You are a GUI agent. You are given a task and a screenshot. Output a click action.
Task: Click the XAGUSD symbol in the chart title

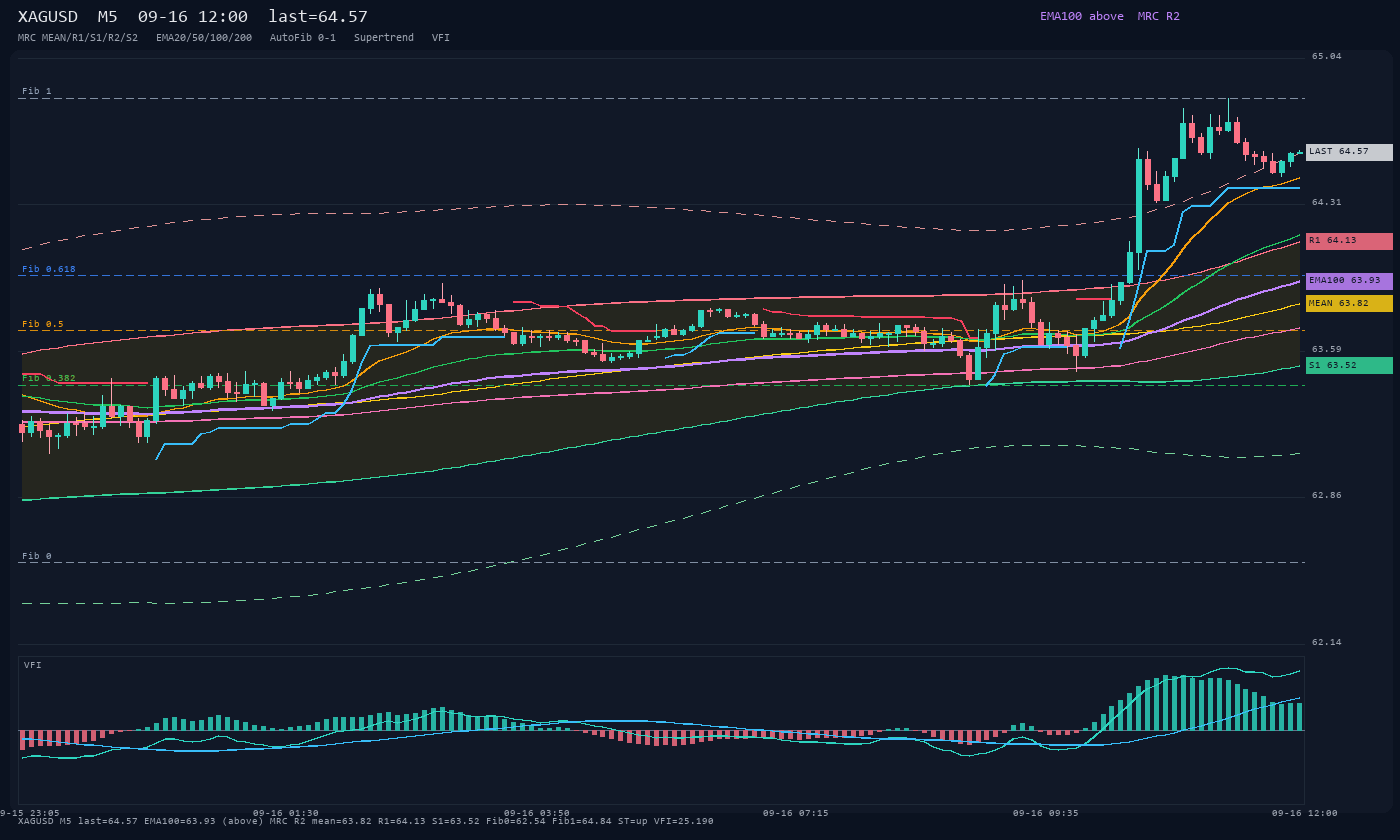point(50,17)
